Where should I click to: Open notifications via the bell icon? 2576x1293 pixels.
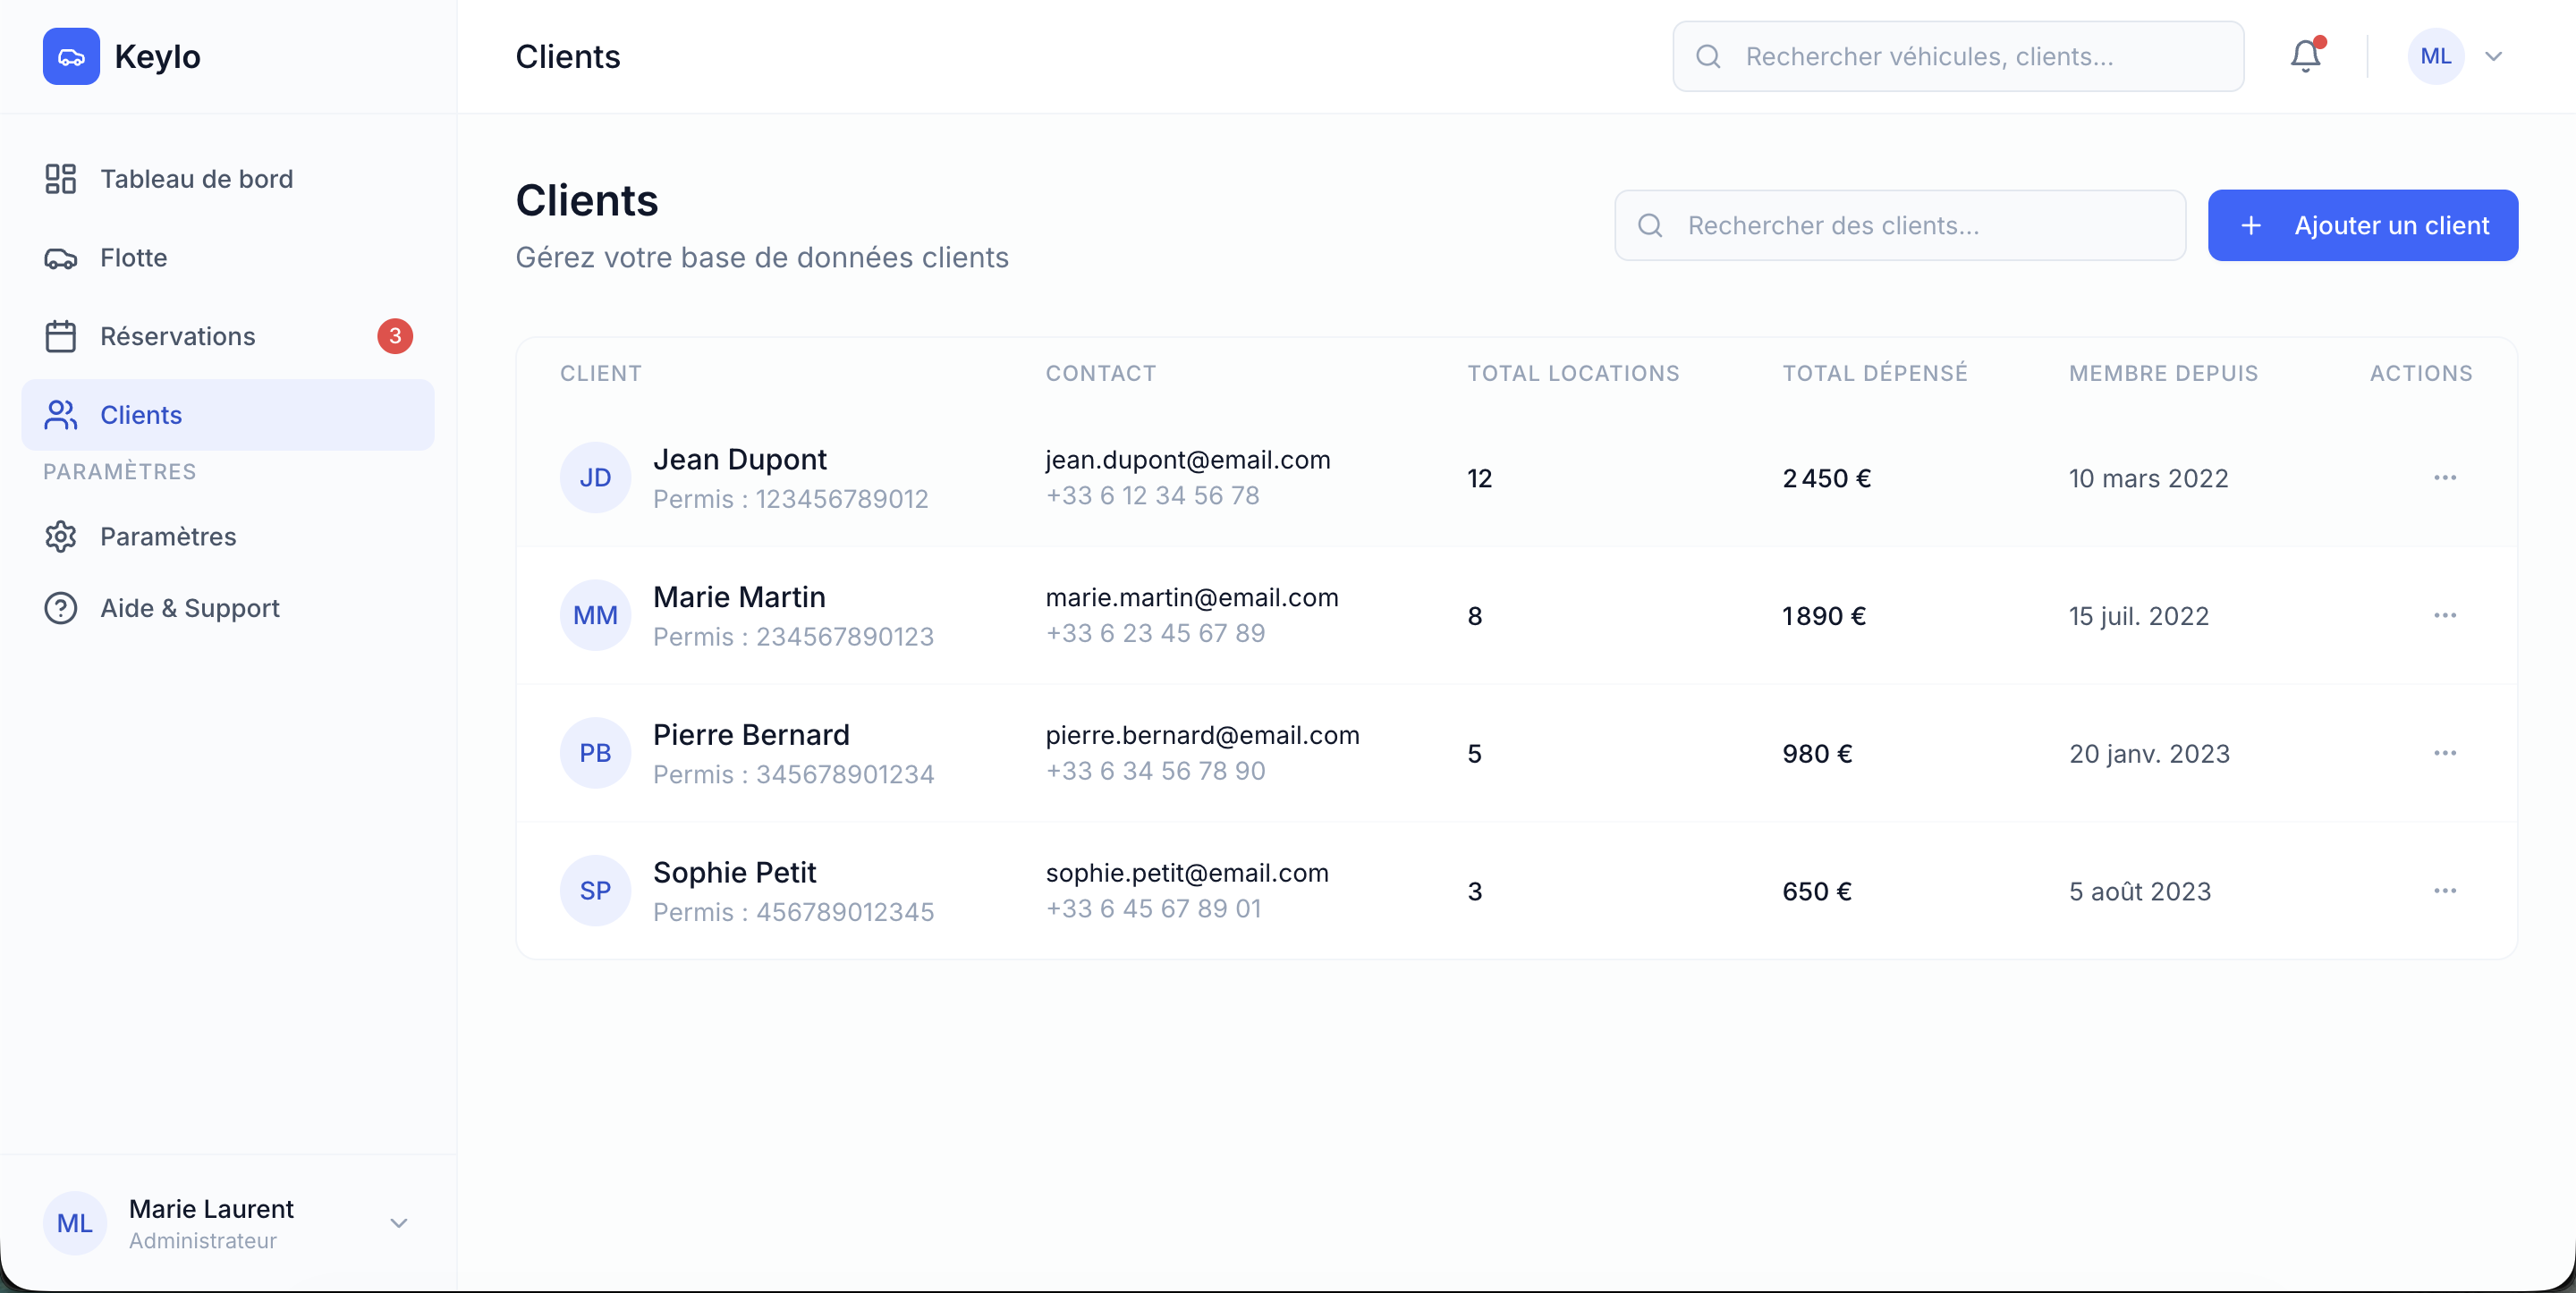pyautogui.click(x=2306, y=56)
